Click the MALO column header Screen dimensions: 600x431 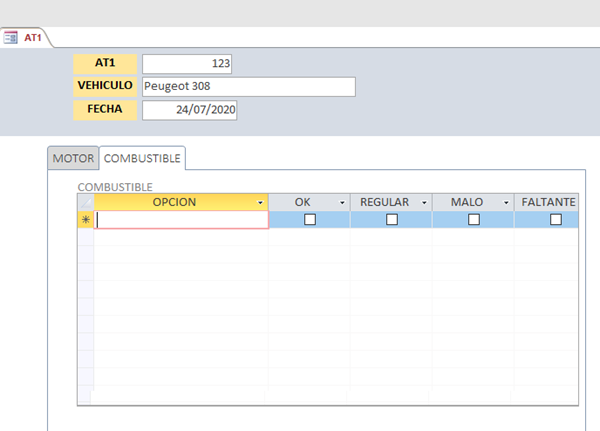473,202
